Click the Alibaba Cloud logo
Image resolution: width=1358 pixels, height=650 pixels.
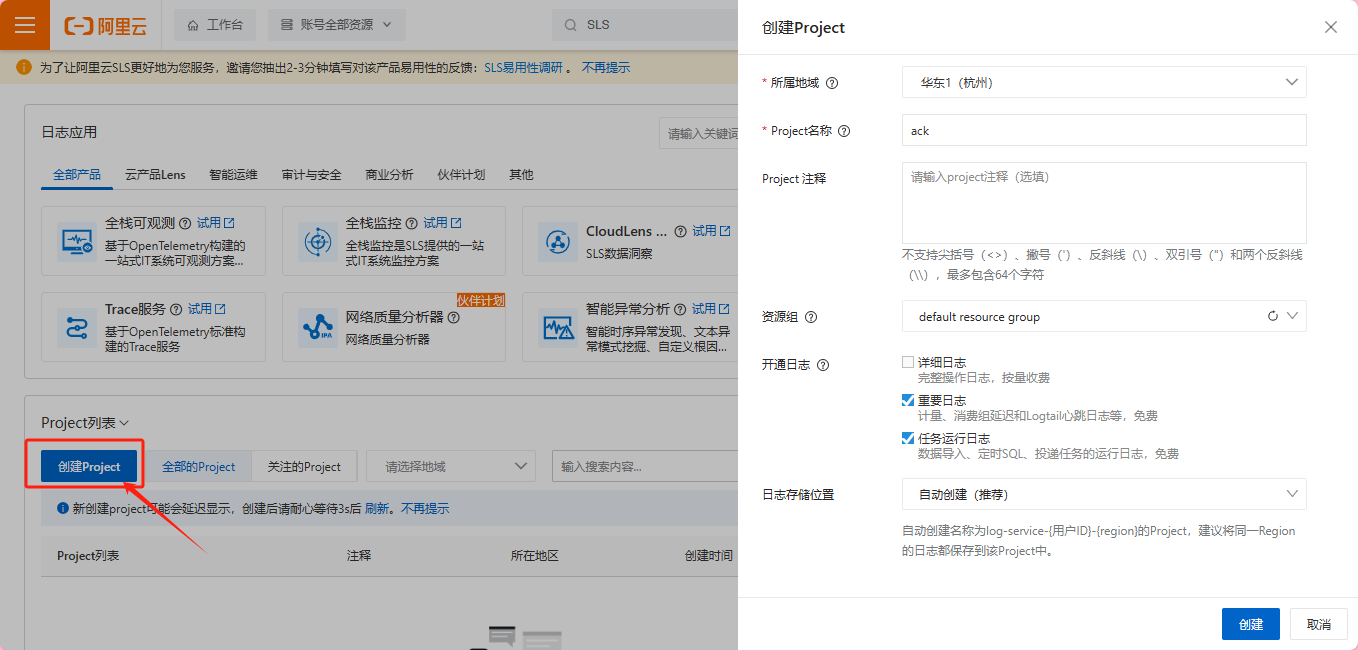pyautogui.click(x=105, y=26)
